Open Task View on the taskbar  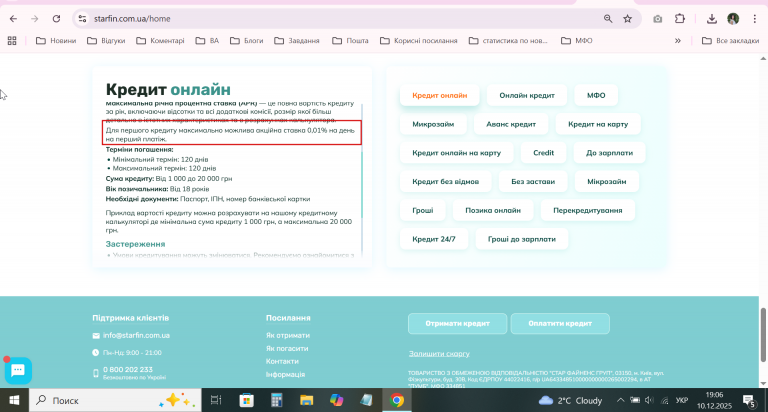(x=216, y=400)
